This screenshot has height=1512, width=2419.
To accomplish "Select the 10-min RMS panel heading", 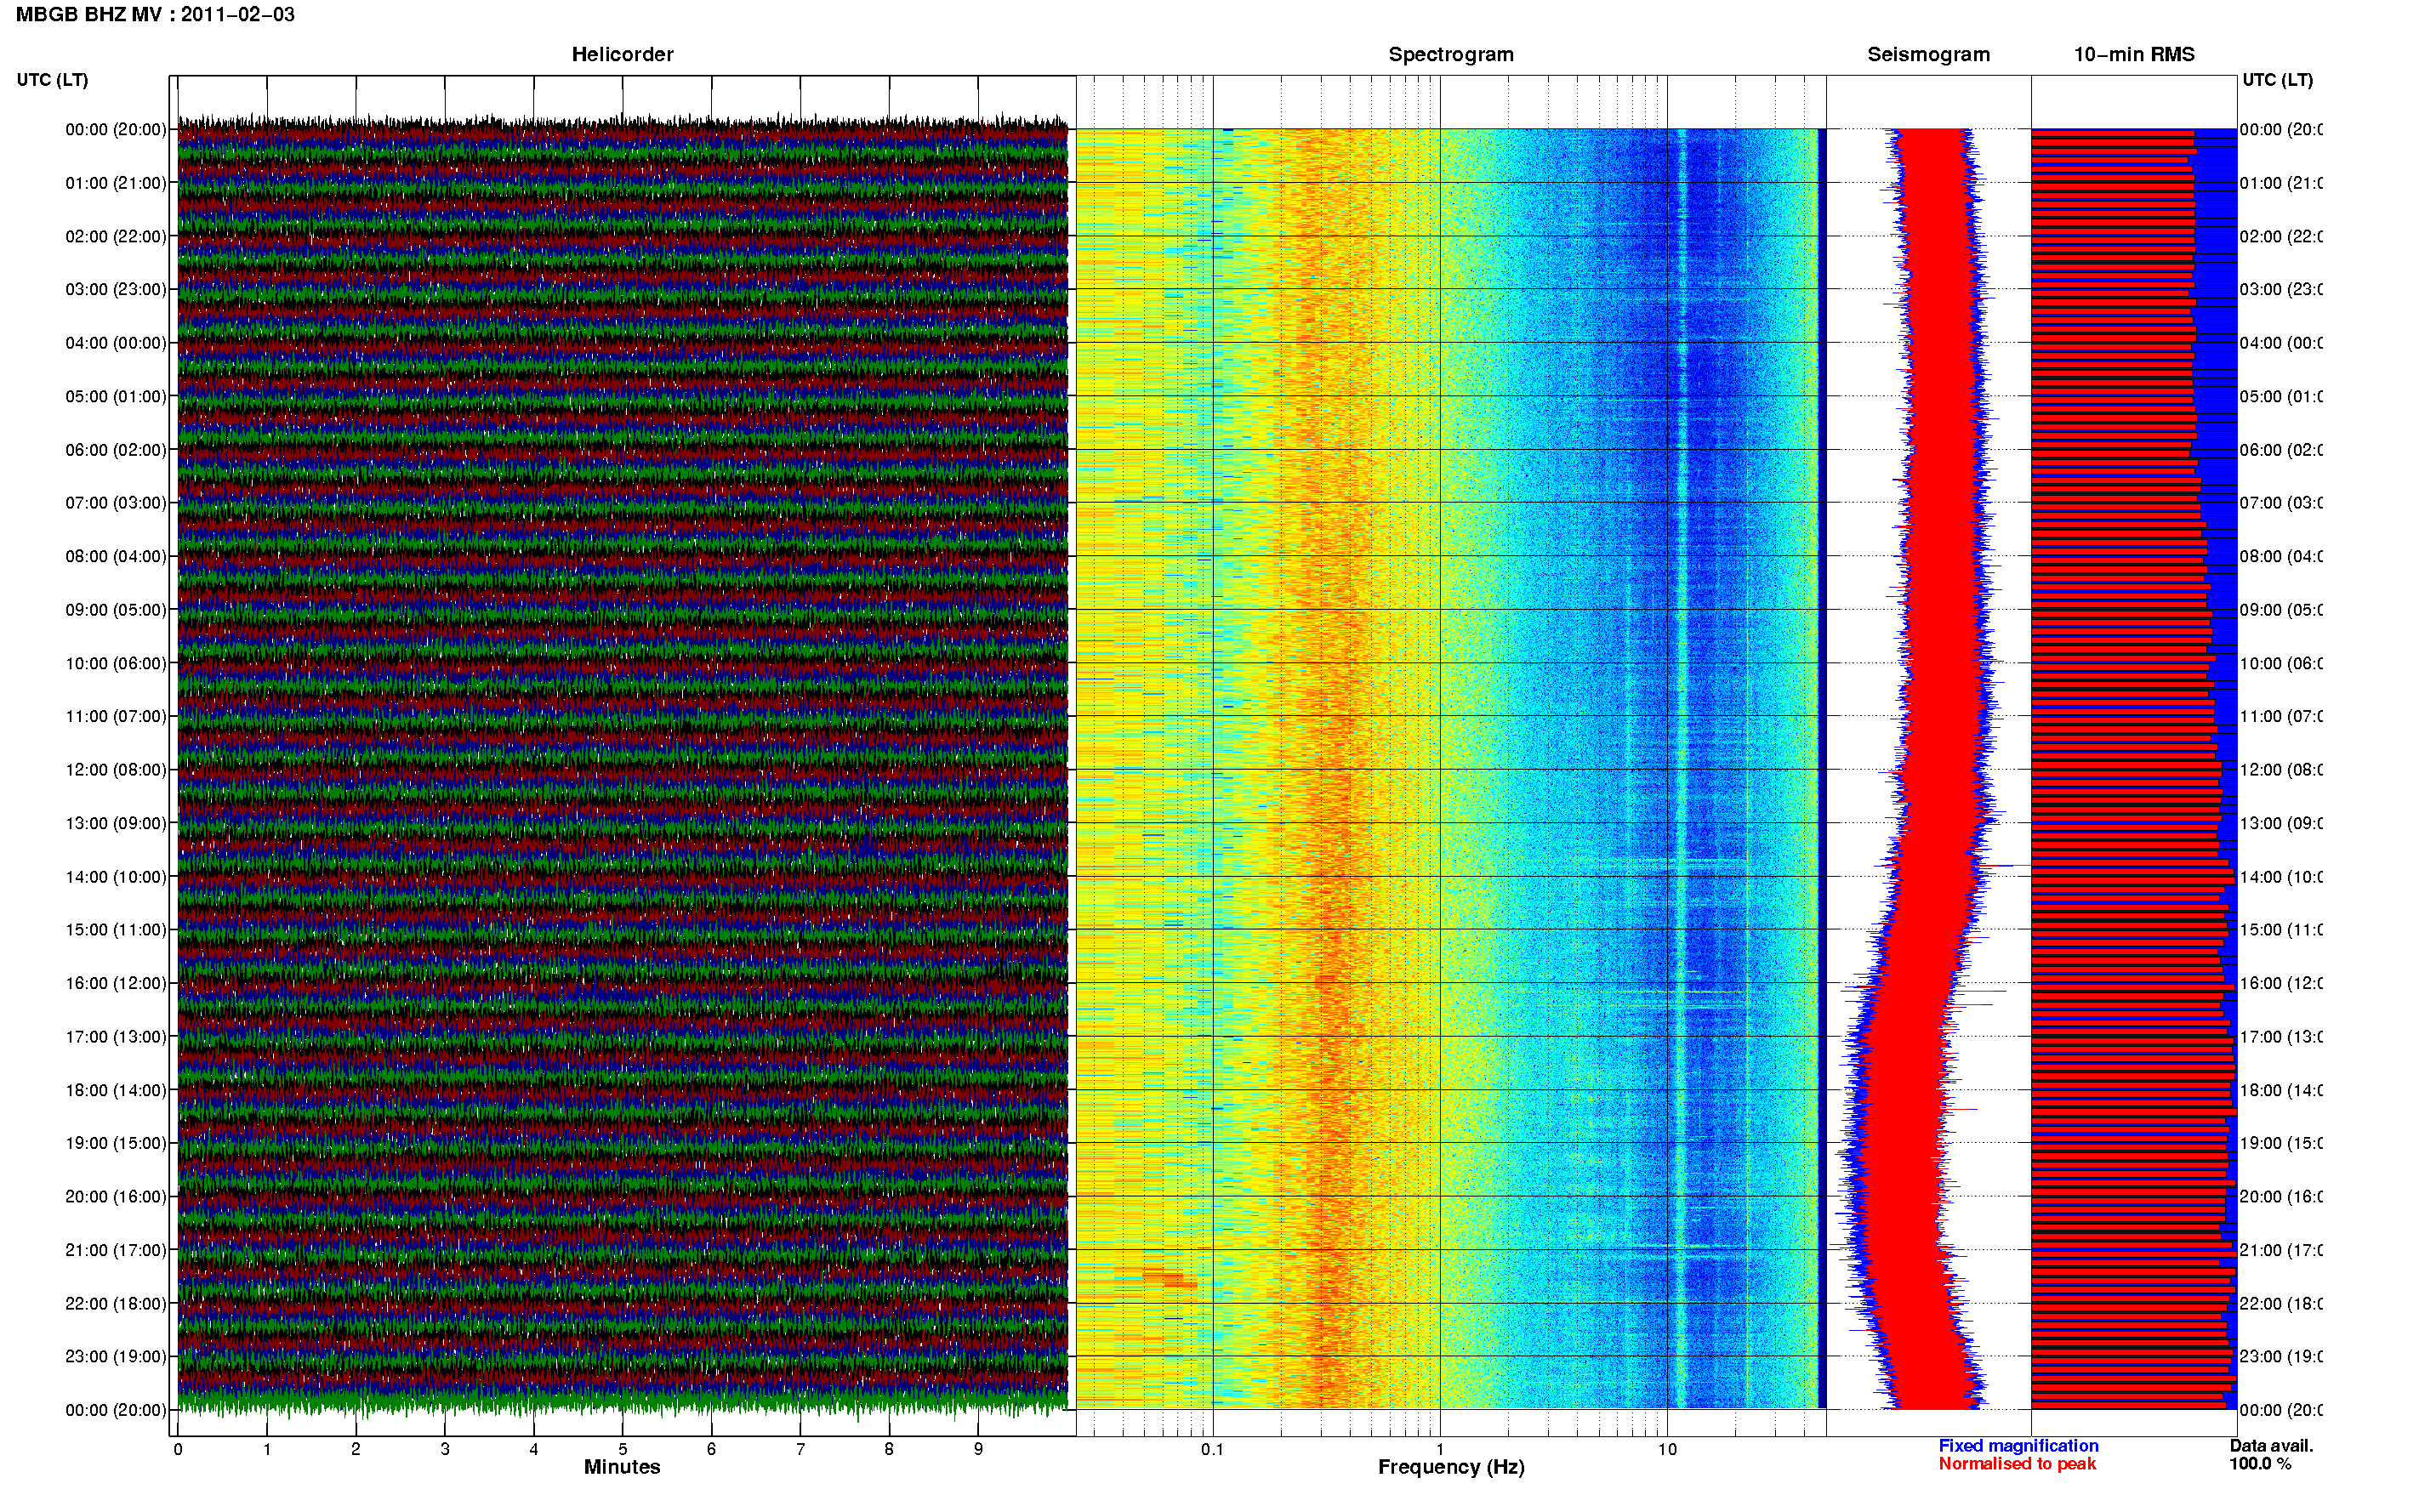I will click(x=2134, y=55).
